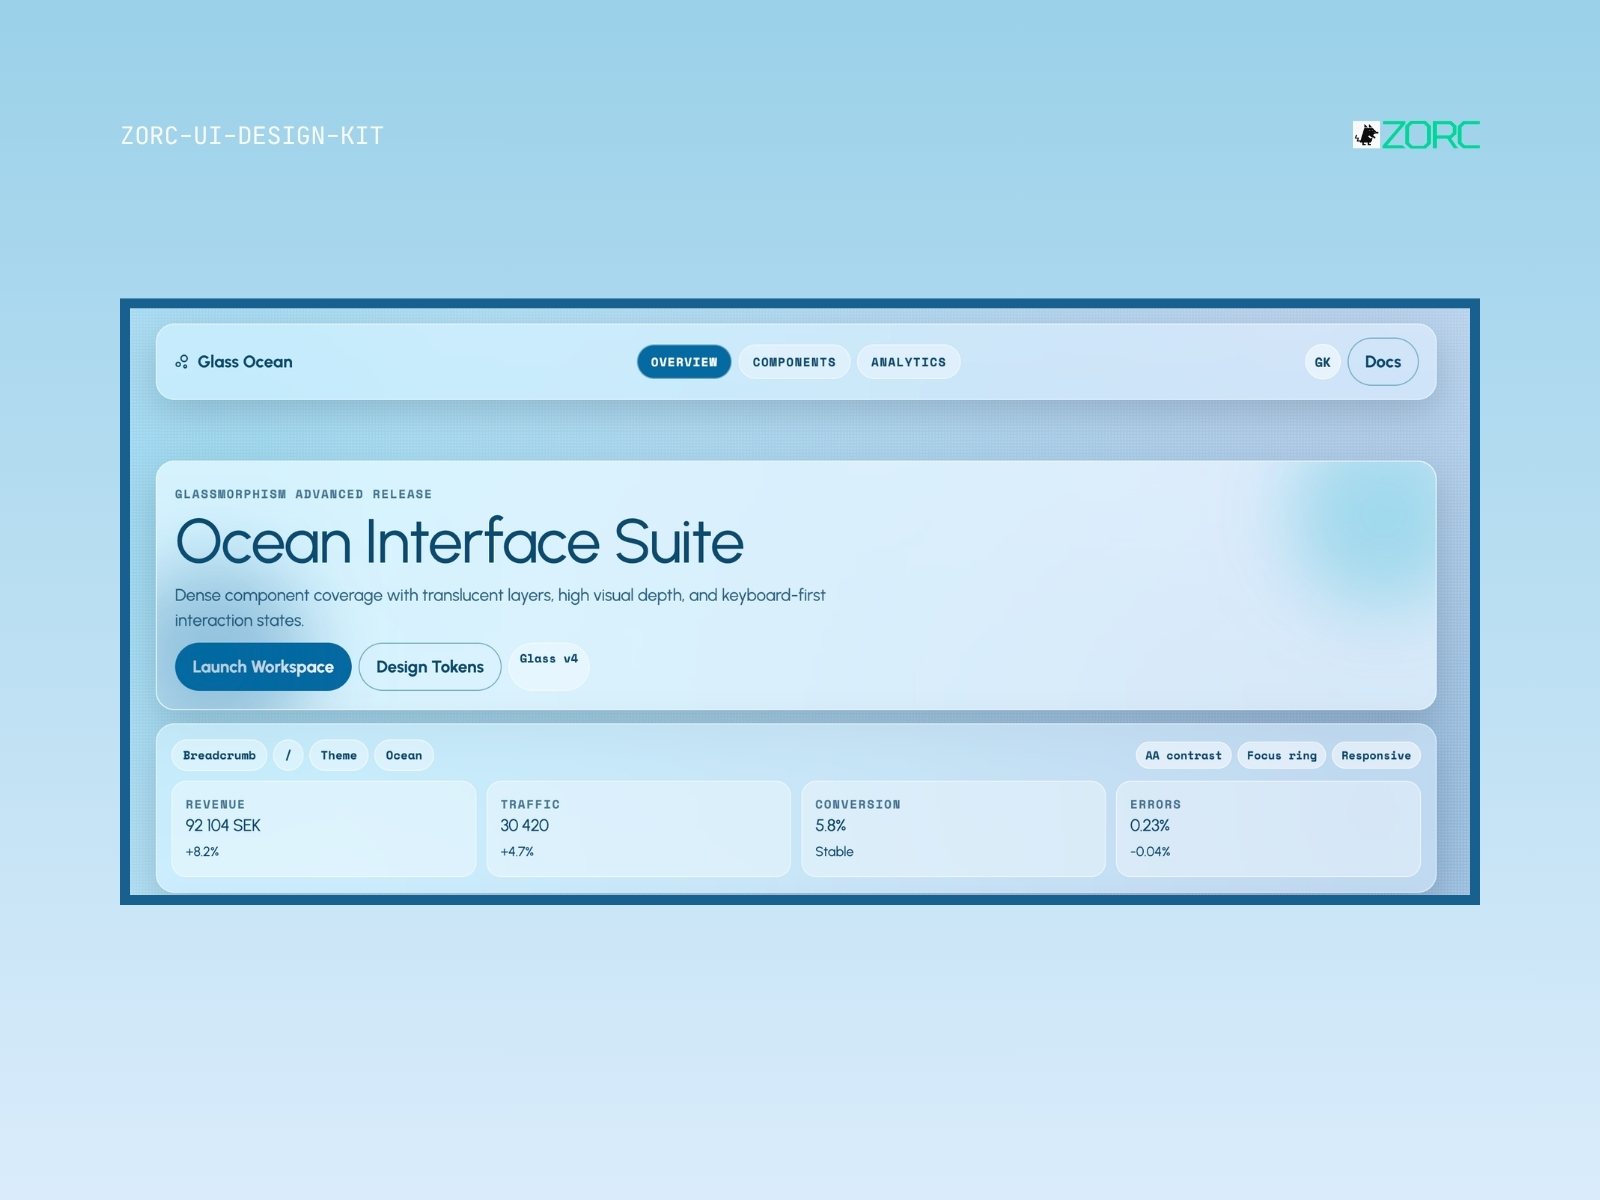Open the Revenue stat card

coord(324,829)
